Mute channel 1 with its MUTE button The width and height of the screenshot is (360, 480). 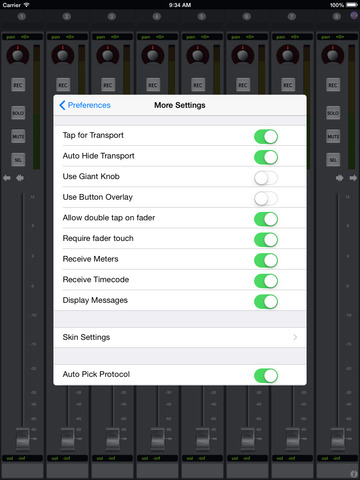(18, 136)
